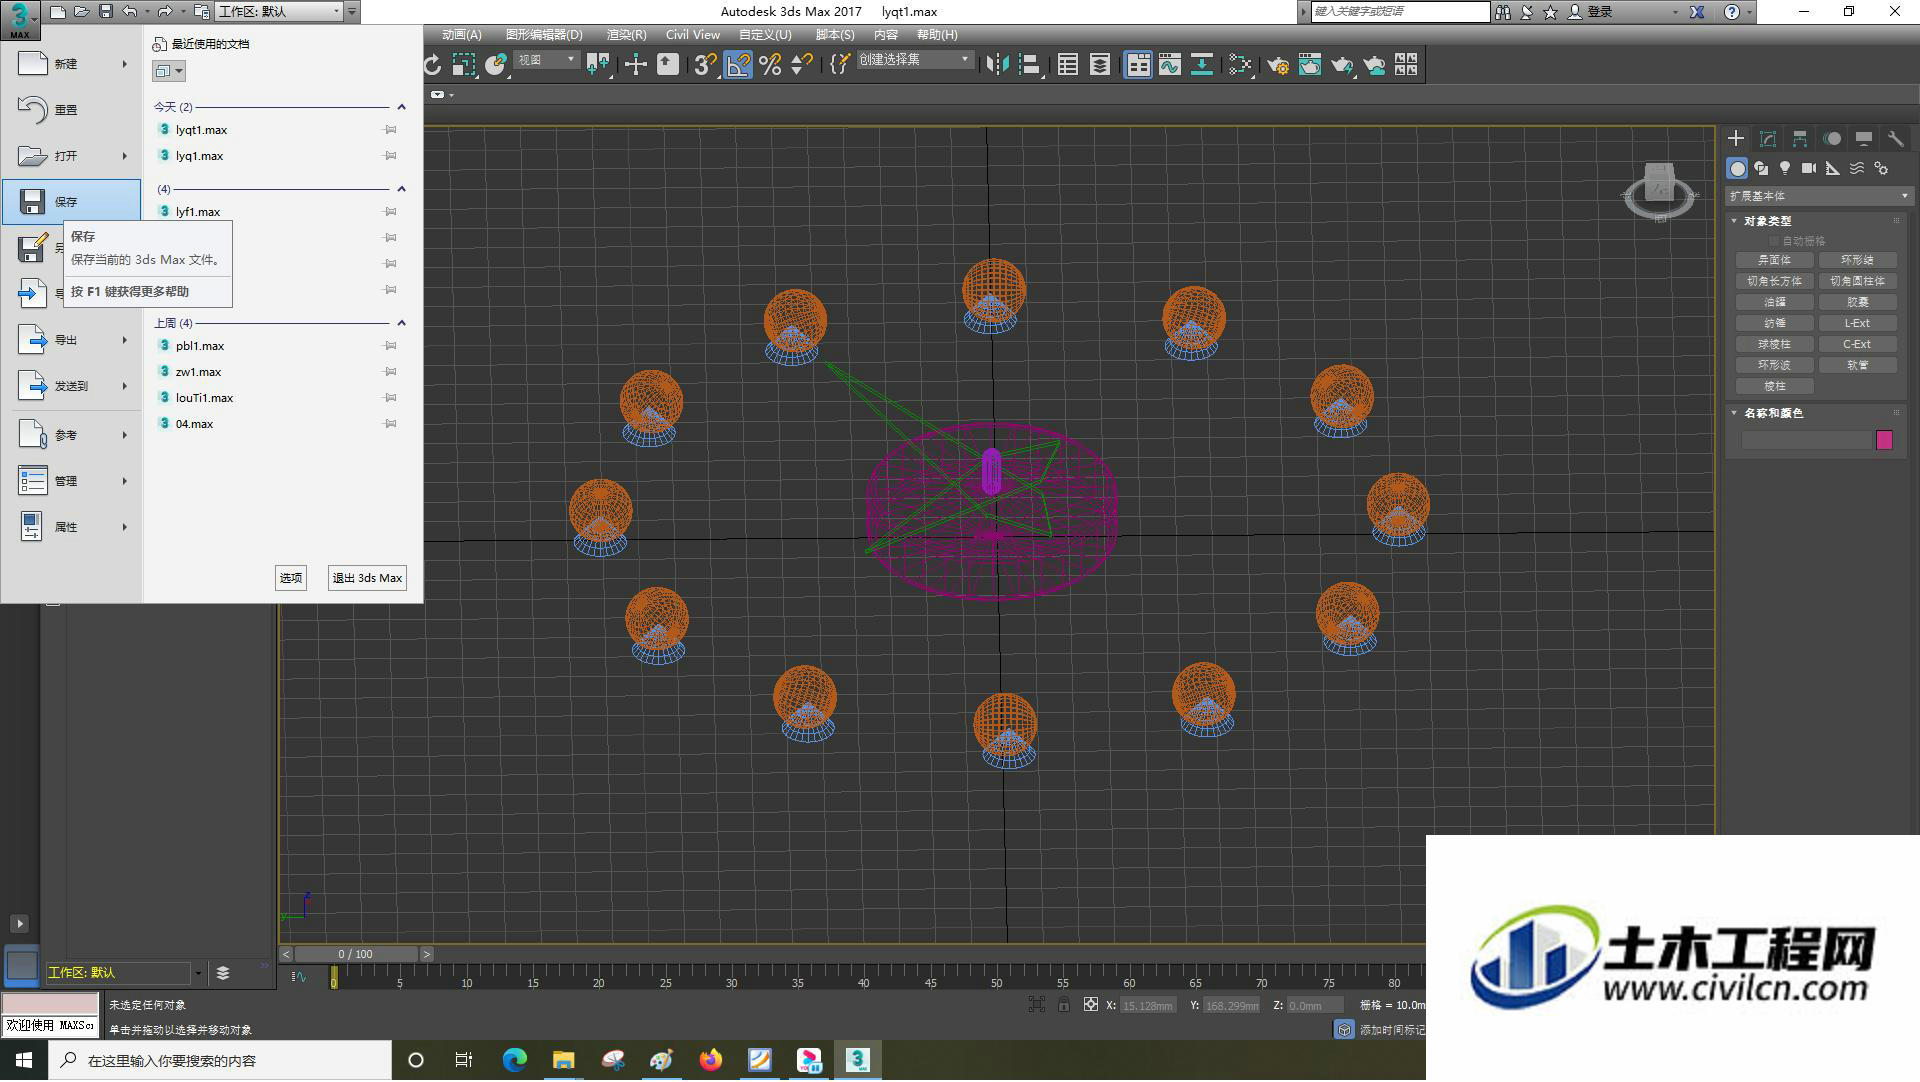Select the Shapes category icon

1761,168
